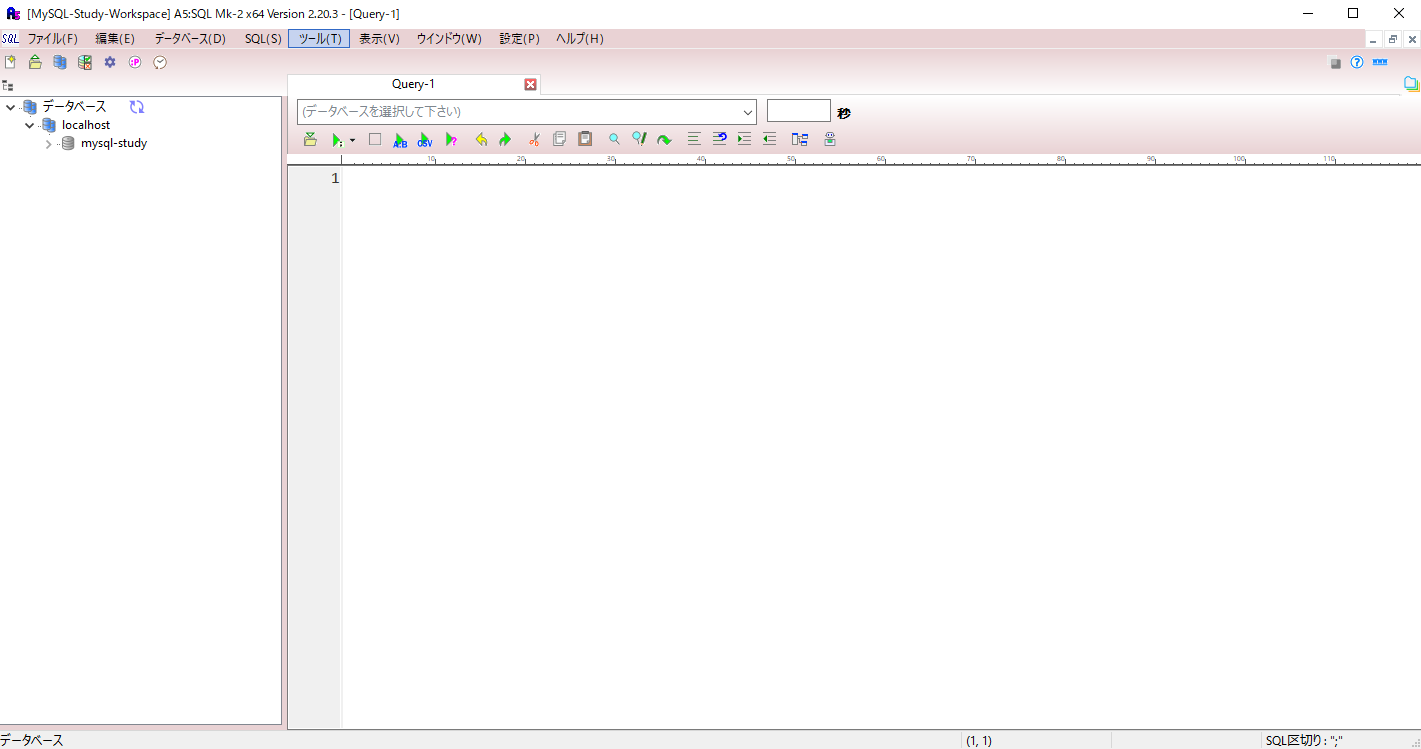Search the SQL with the magnifier icon

[614, 139]
